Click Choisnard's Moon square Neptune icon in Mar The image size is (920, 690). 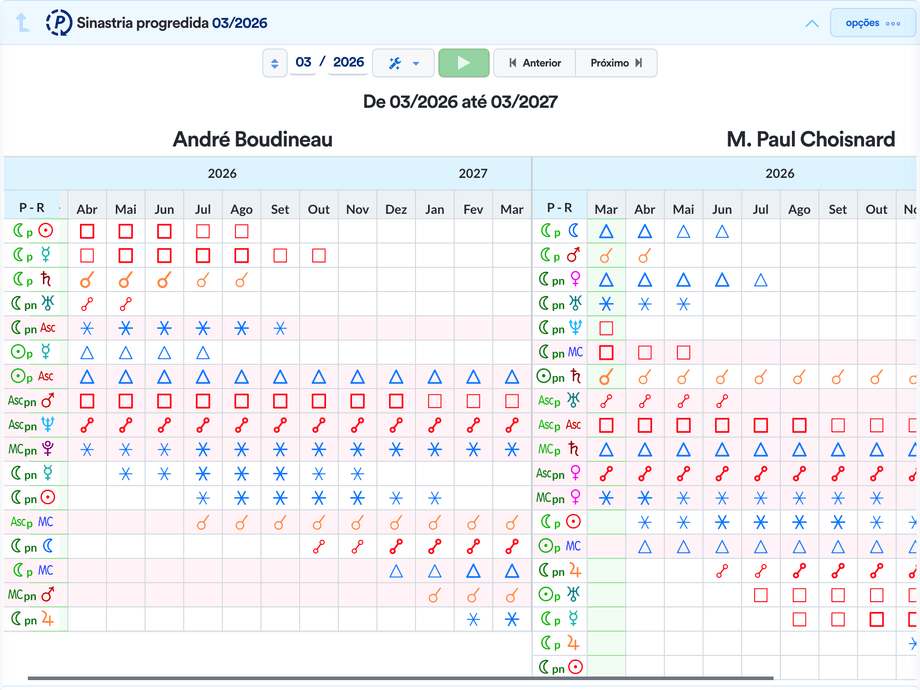click(x=606, y=328)
